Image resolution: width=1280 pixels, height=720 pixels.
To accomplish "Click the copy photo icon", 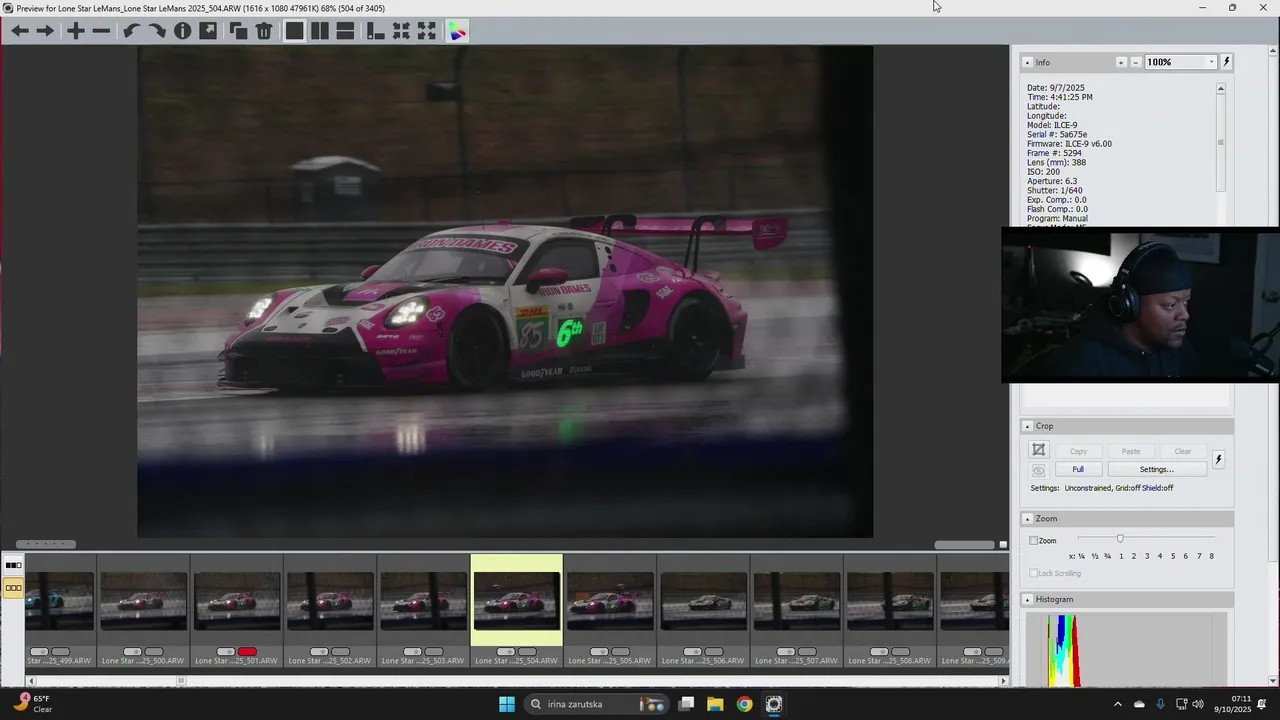I will (238, 31).
